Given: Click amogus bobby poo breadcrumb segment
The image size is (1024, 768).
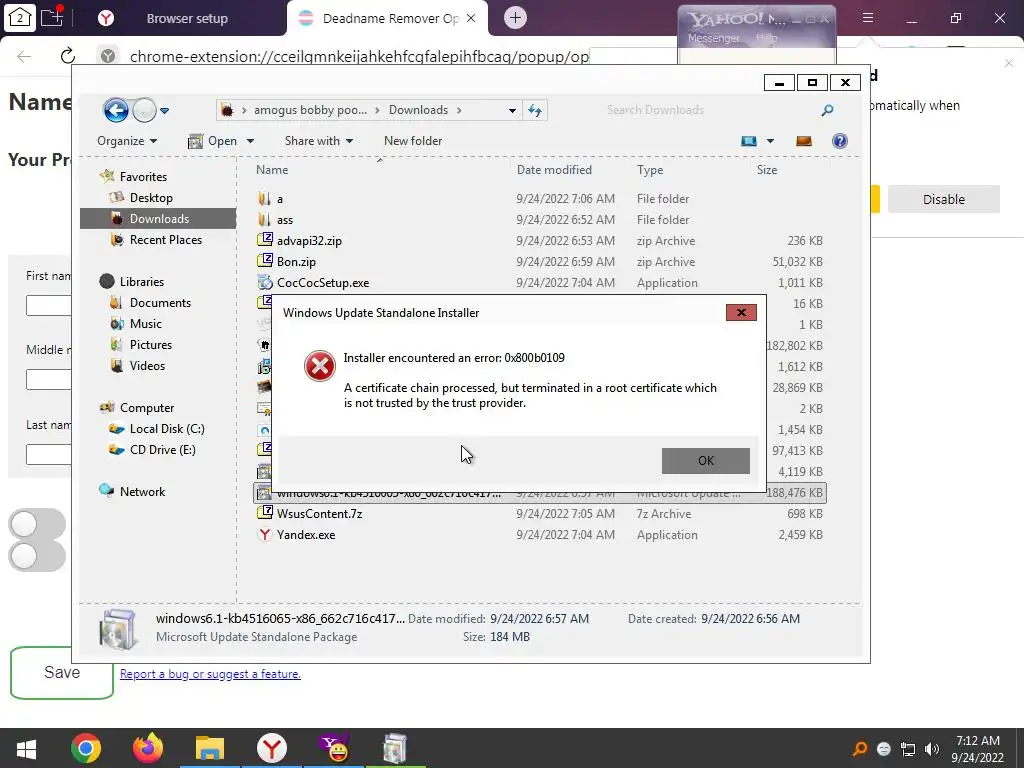Looking at the screenshot, I should [x=310, y=110].
